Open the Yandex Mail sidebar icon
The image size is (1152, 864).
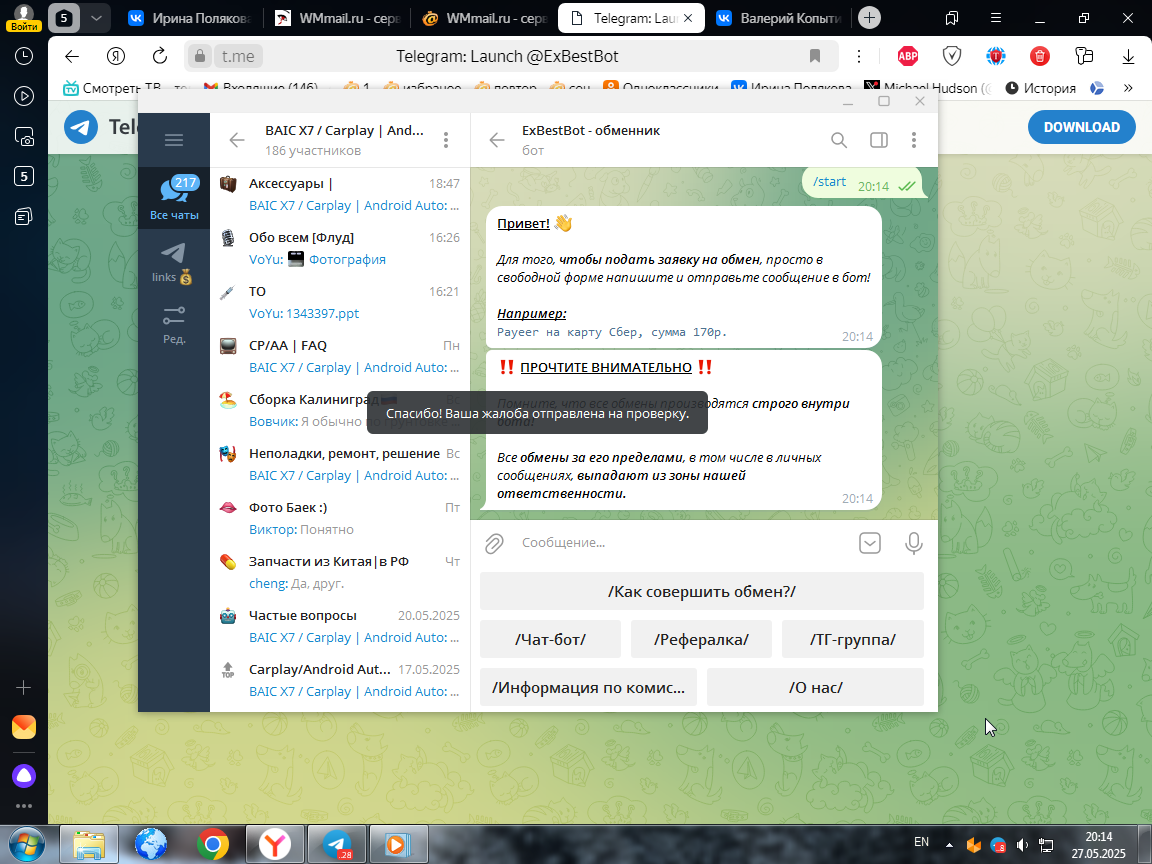(x=24, y=727)
